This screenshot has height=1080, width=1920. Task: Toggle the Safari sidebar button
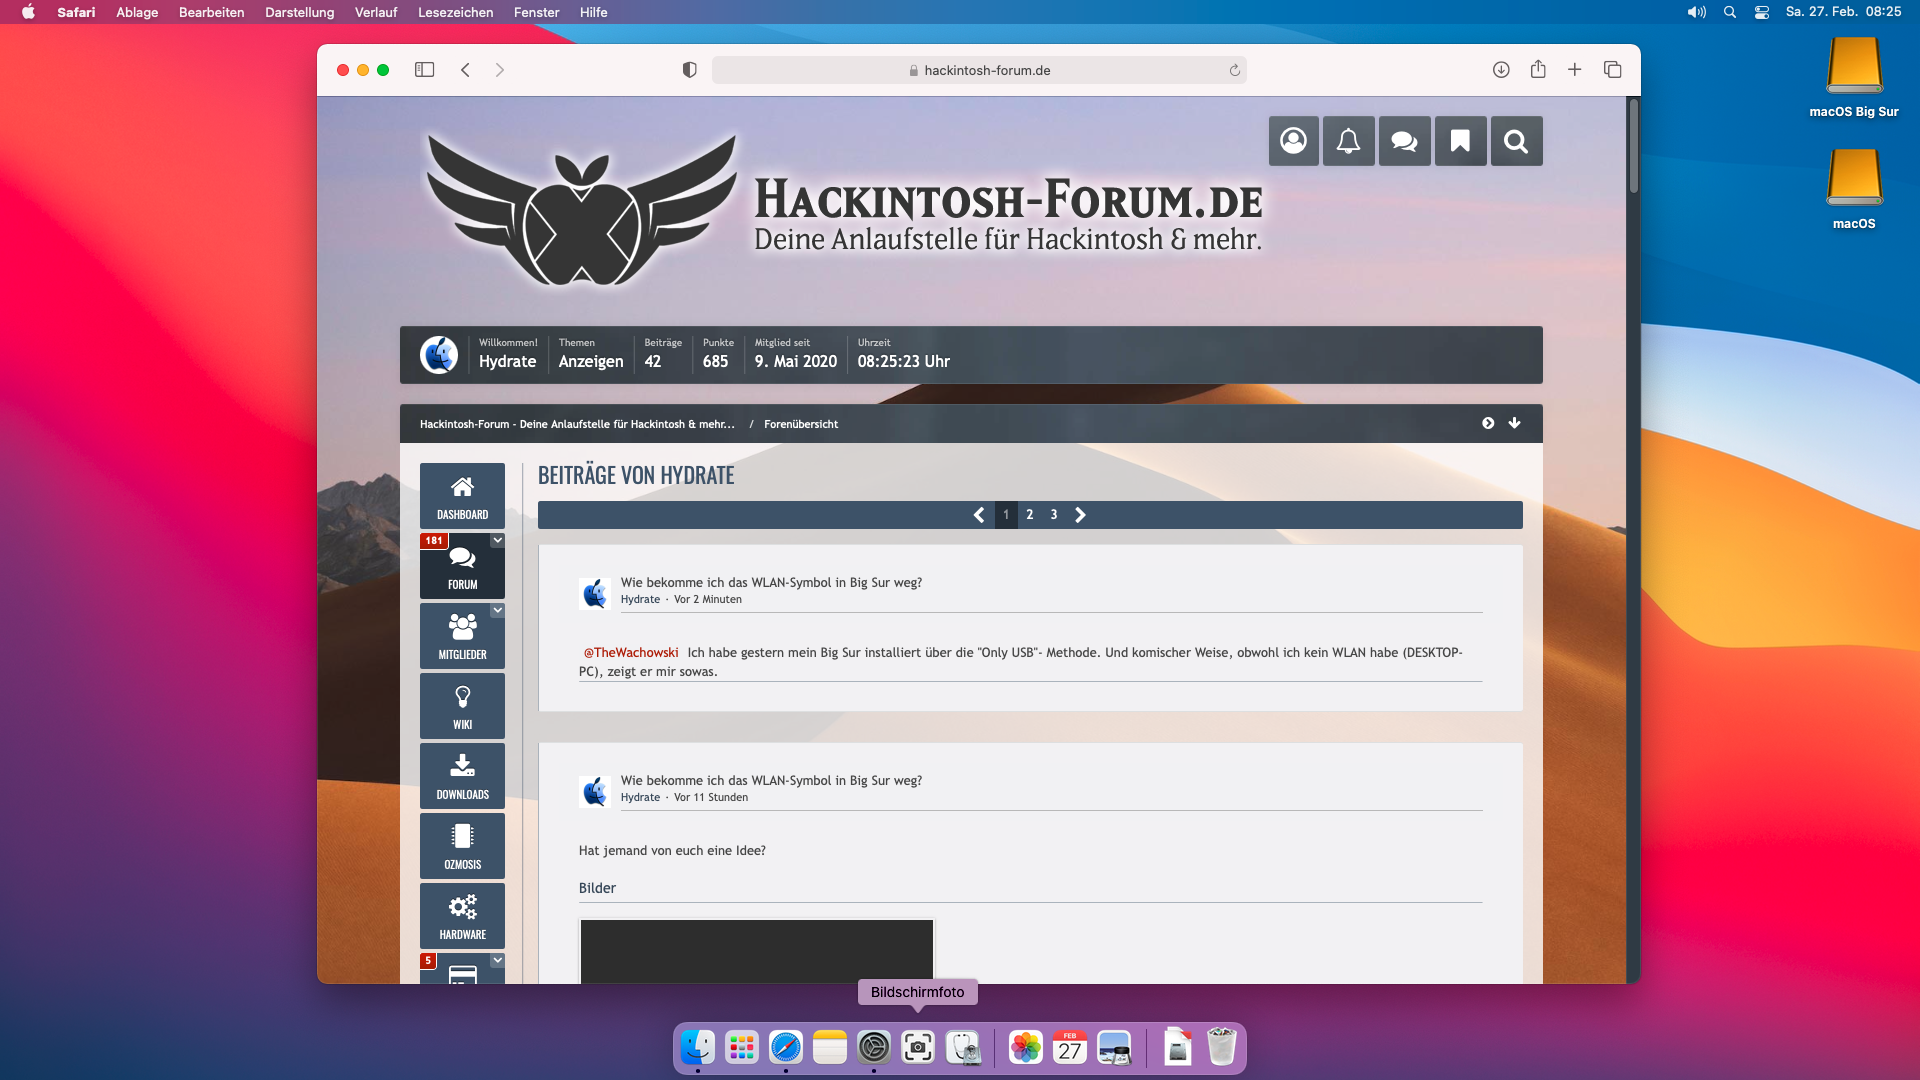tap(424, 70)
